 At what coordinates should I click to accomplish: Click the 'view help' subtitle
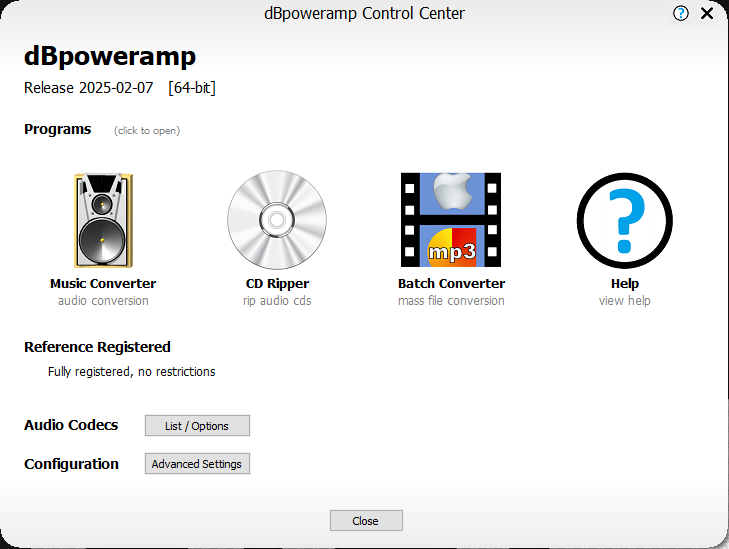[x=625, y=301]
